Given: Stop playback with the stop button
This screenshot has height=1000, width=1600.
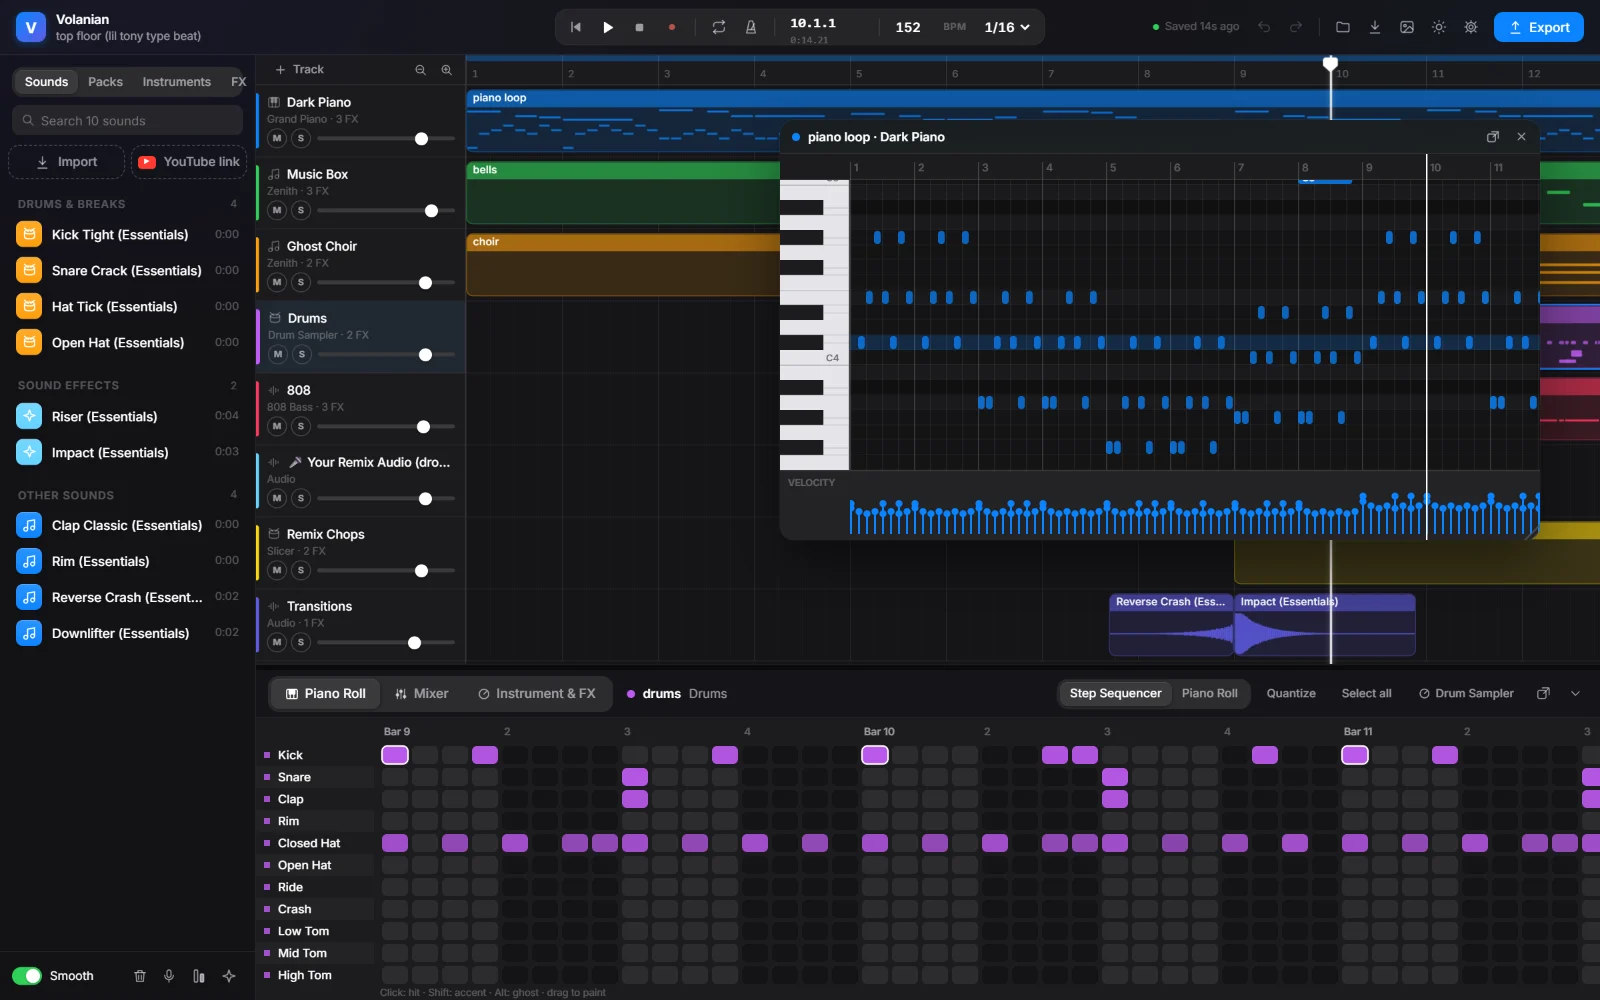Looking at the screenshot, I should click(x=640, y=27).
